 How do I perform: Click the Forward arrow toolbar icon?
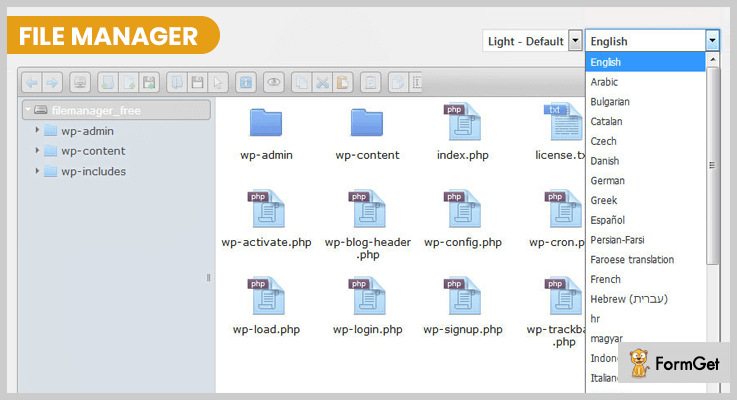(x=52, y=83)
